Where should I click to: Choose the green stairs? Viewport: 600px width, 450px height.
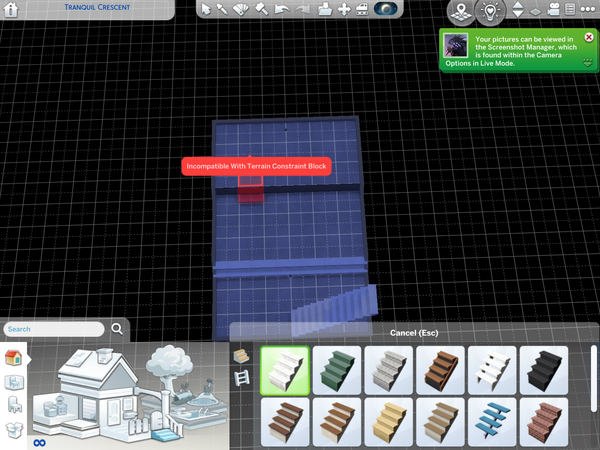[337, 370]
